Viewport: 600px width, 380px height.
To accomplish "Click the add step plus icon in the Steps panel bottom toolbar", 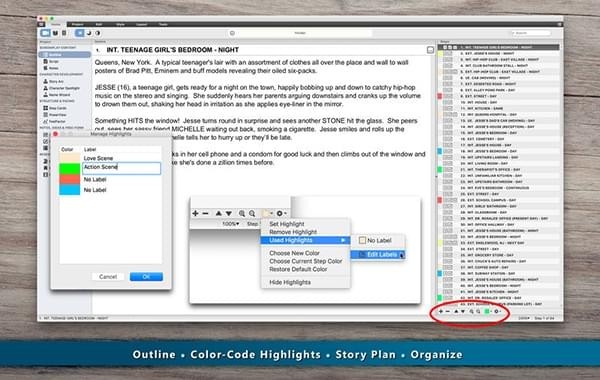I will pyautogui.click(x=441, y=312).
